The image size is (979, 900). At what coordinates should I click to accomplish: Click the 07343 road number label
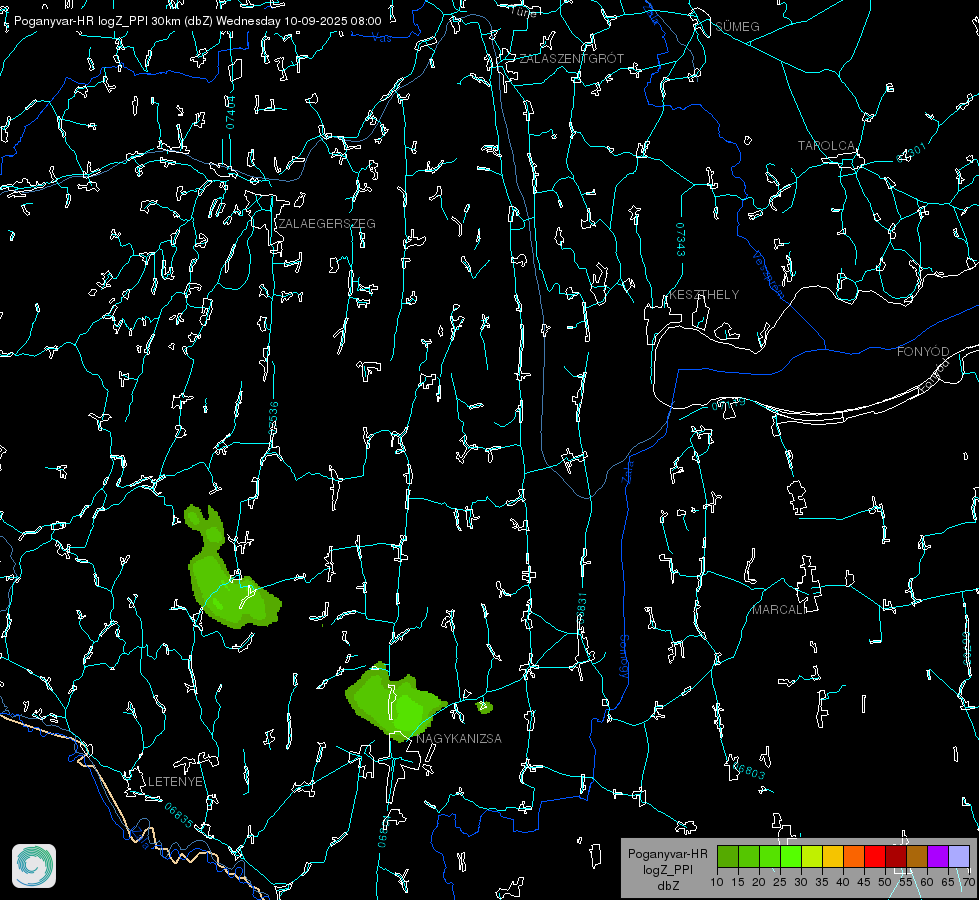[x=681, y=239]
